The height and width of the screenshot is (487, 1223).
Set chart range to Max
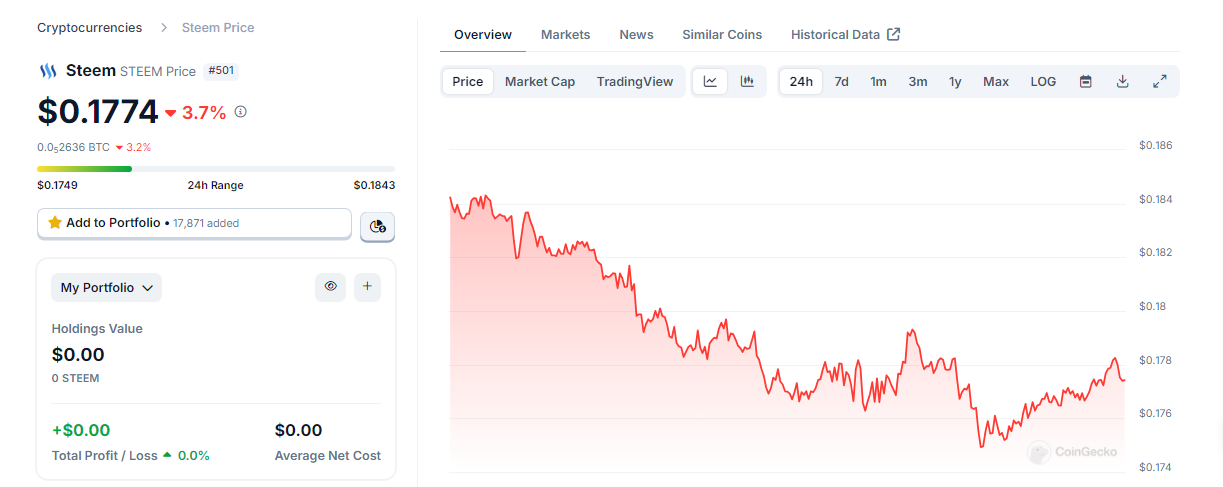click(996, 82)
